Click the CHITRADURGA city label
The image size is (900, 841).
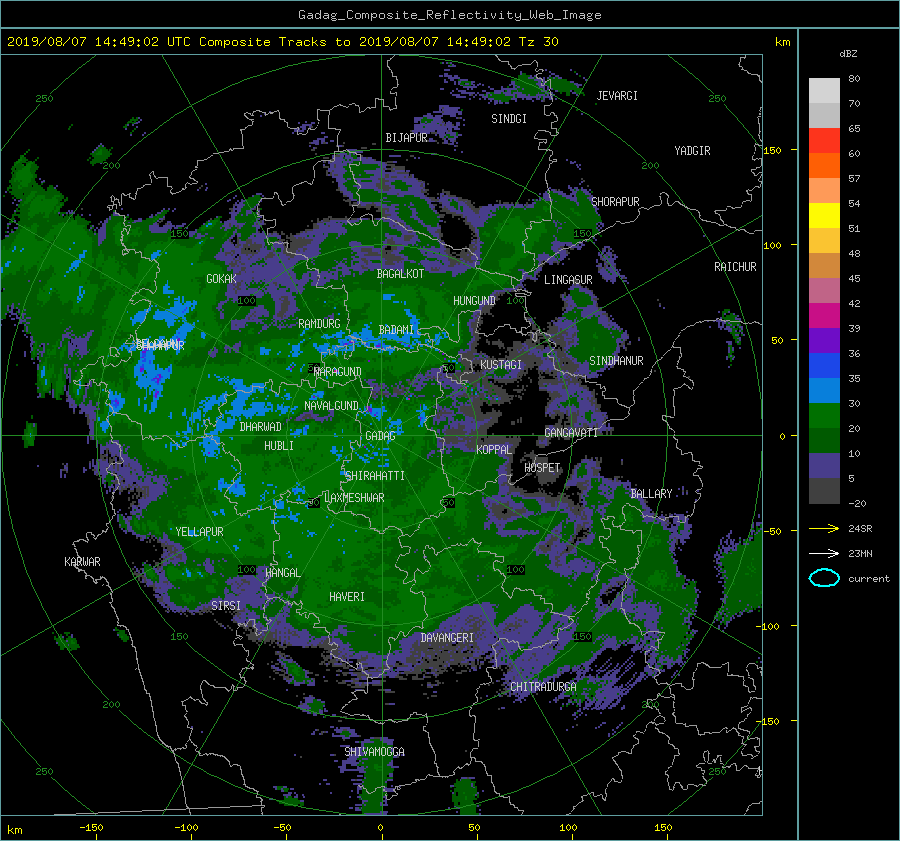click(544, 687)
